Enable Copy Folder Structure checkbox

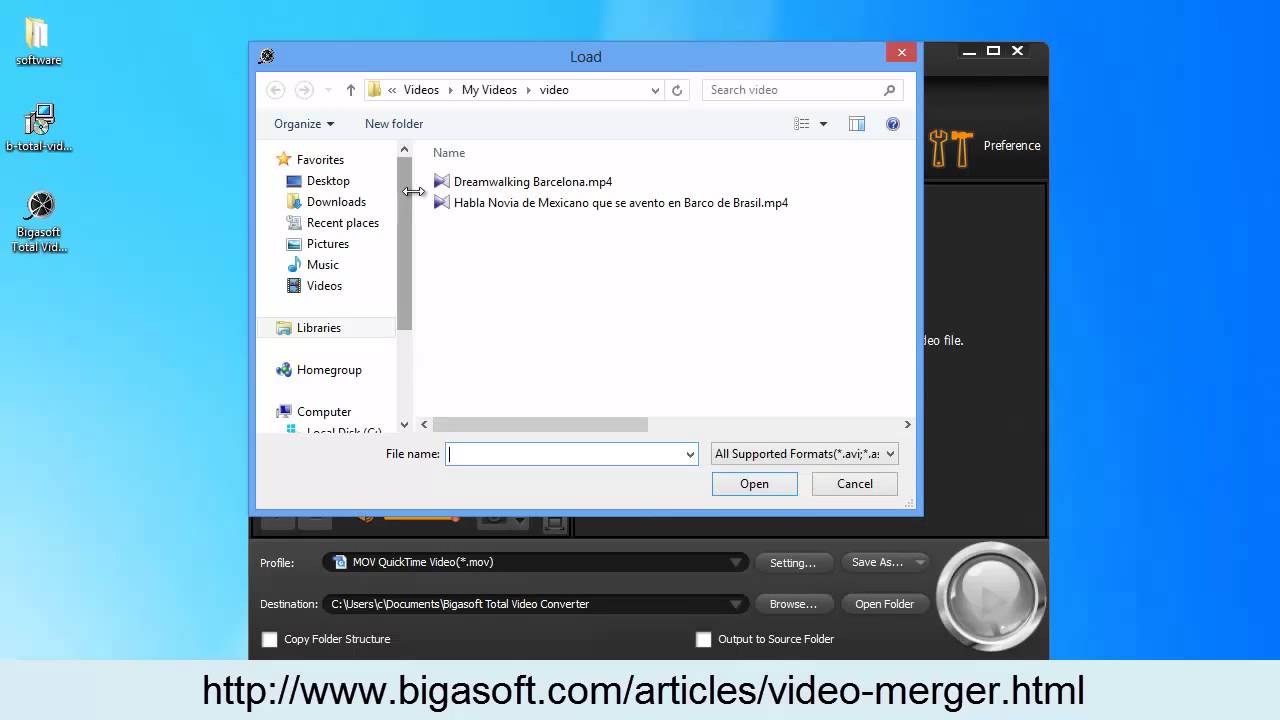click(x=269, y=639)
